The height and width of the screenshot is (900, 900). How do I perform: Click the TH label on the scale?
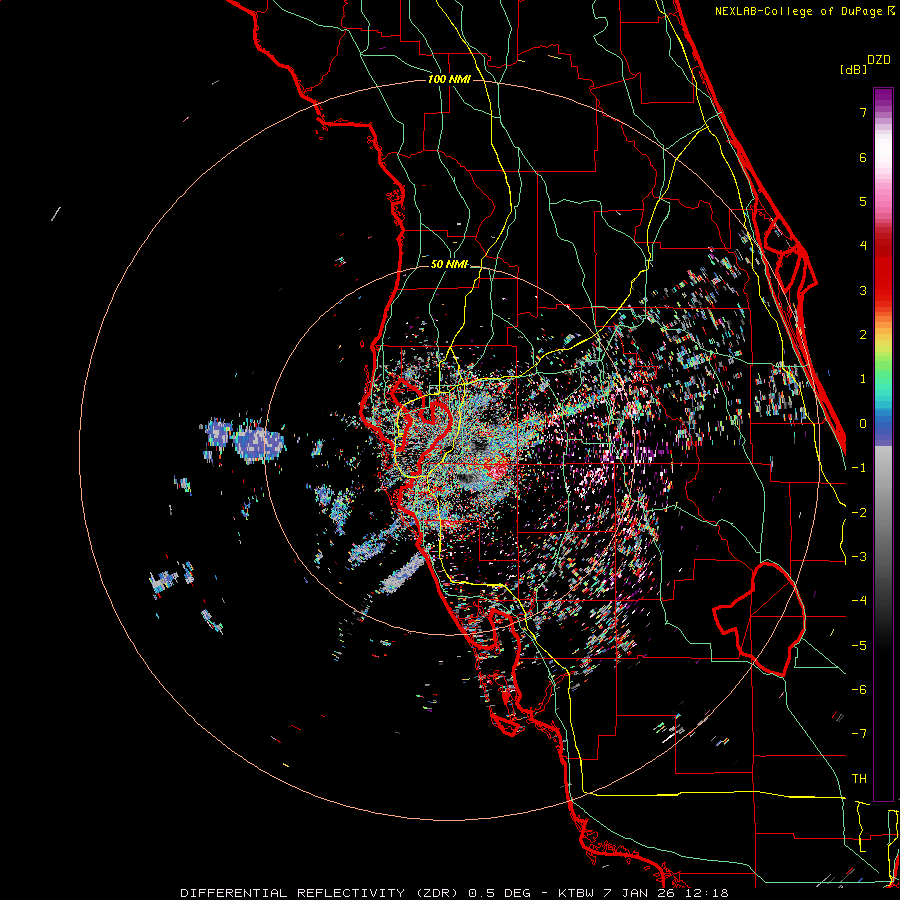click(x=859, y=779)
